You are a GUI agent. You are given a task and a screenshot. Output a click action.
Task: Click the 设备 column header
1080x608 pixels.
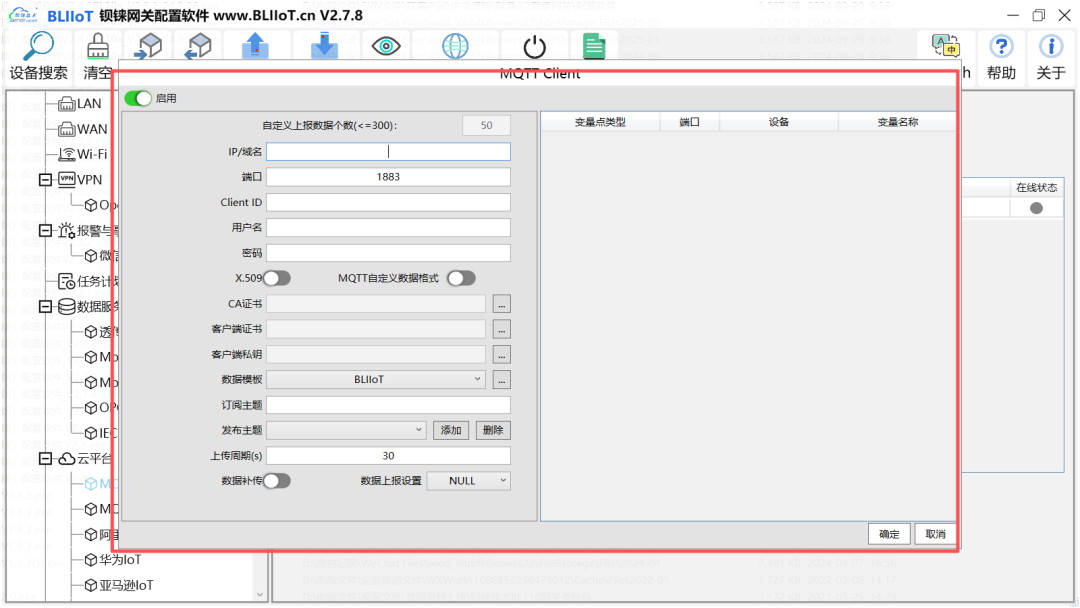tap(779, 122)
